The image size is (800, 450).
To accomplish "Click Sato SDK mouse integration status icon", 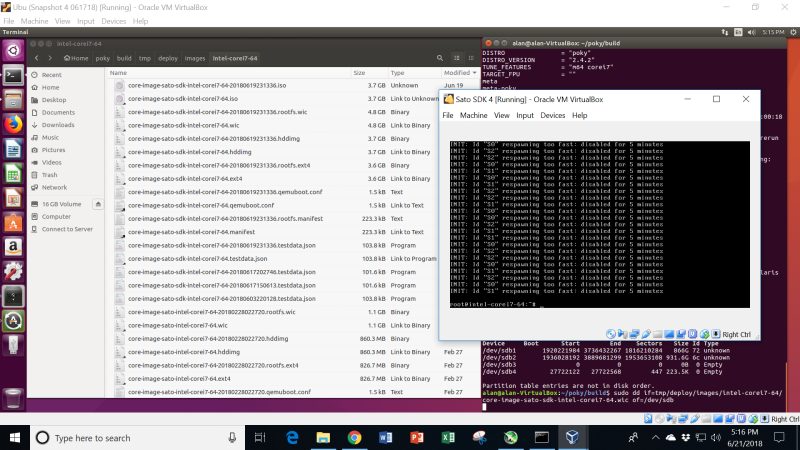I will pyautogui.click(x=705, y=334).
